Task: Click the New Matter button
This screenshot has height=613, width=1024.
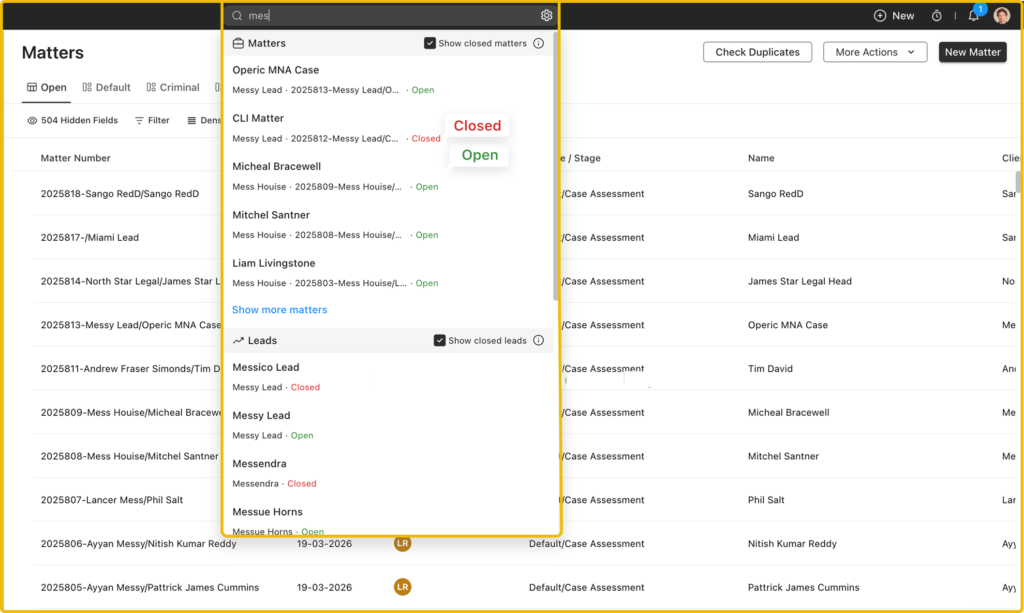Action: tap(972, 52)
